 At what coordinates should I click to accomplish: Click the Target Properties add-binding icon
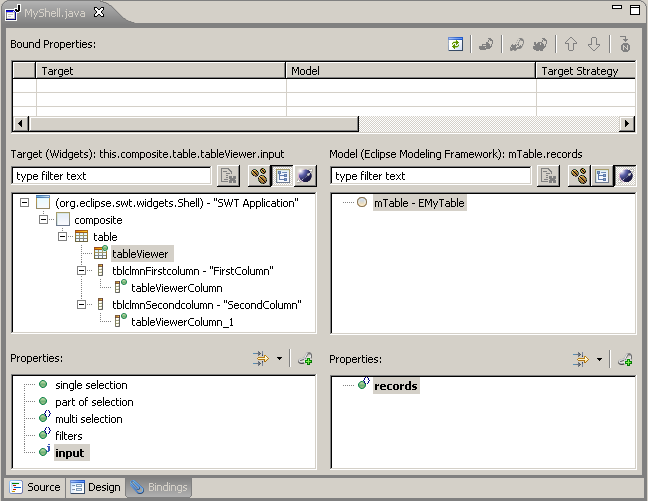tap(305, 358)
